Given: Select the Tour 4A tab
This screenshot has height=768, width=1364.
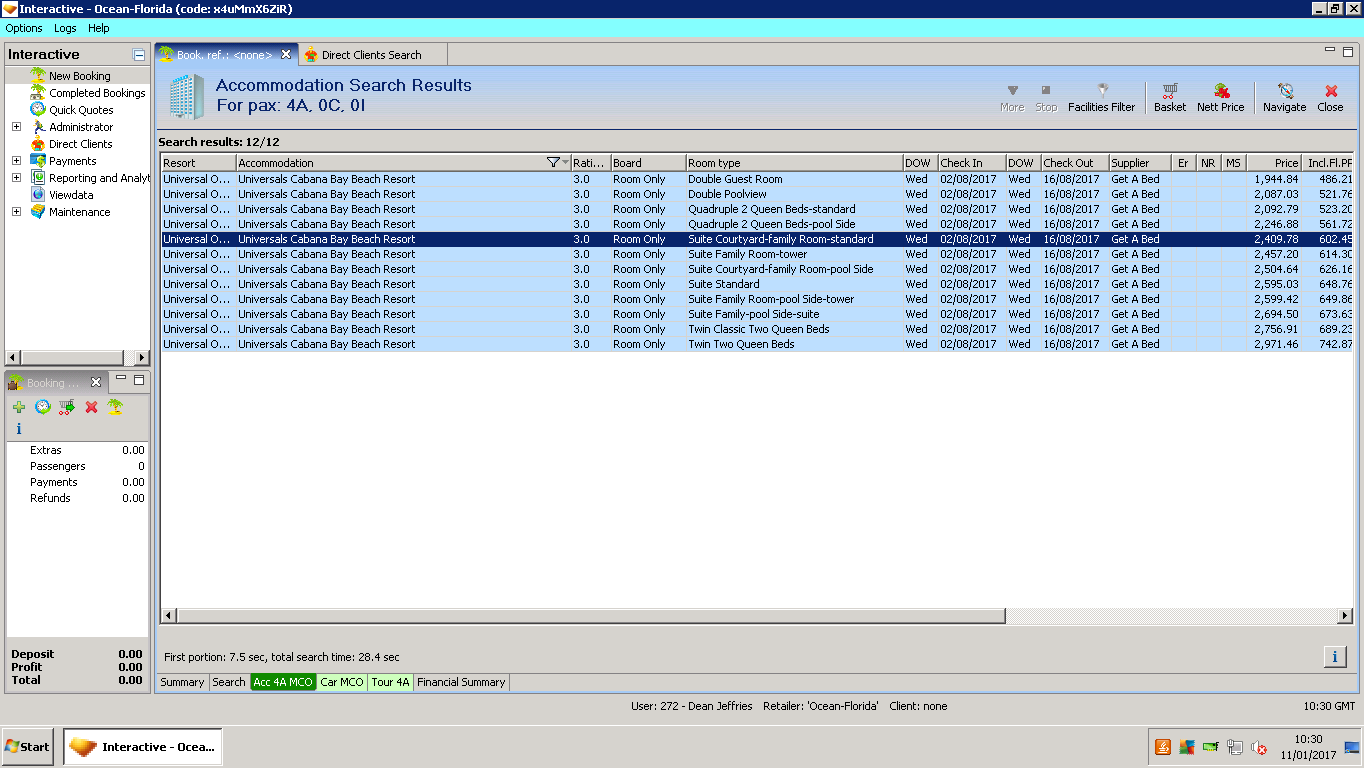Looking at the screenshot, I should [391, 682].
